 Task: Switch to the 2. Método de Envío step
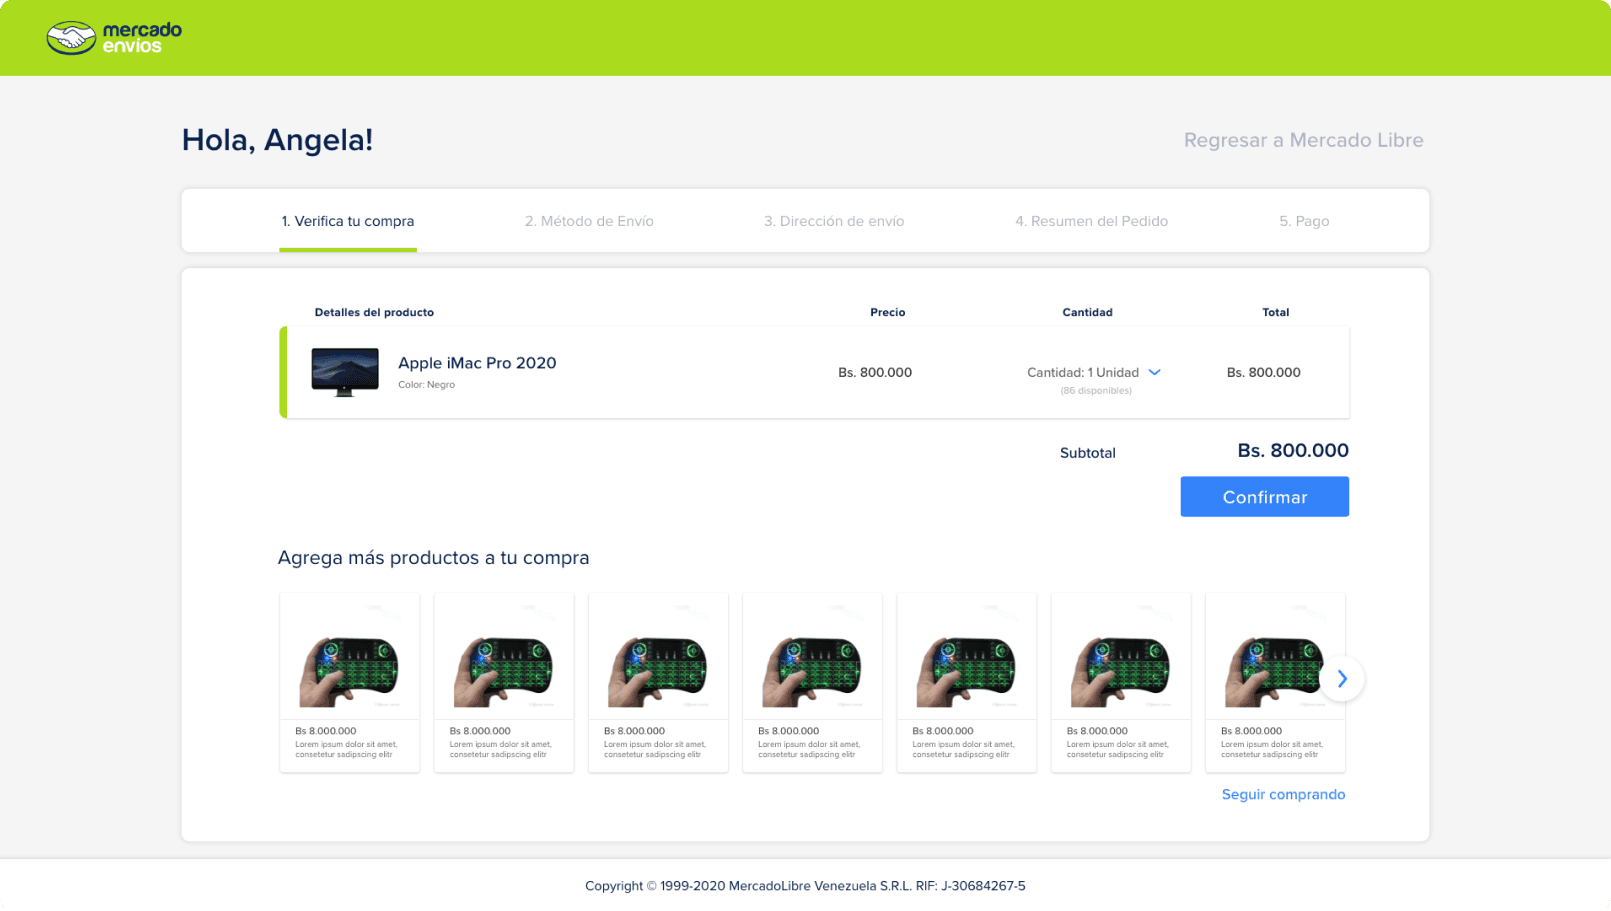(589, 221)
